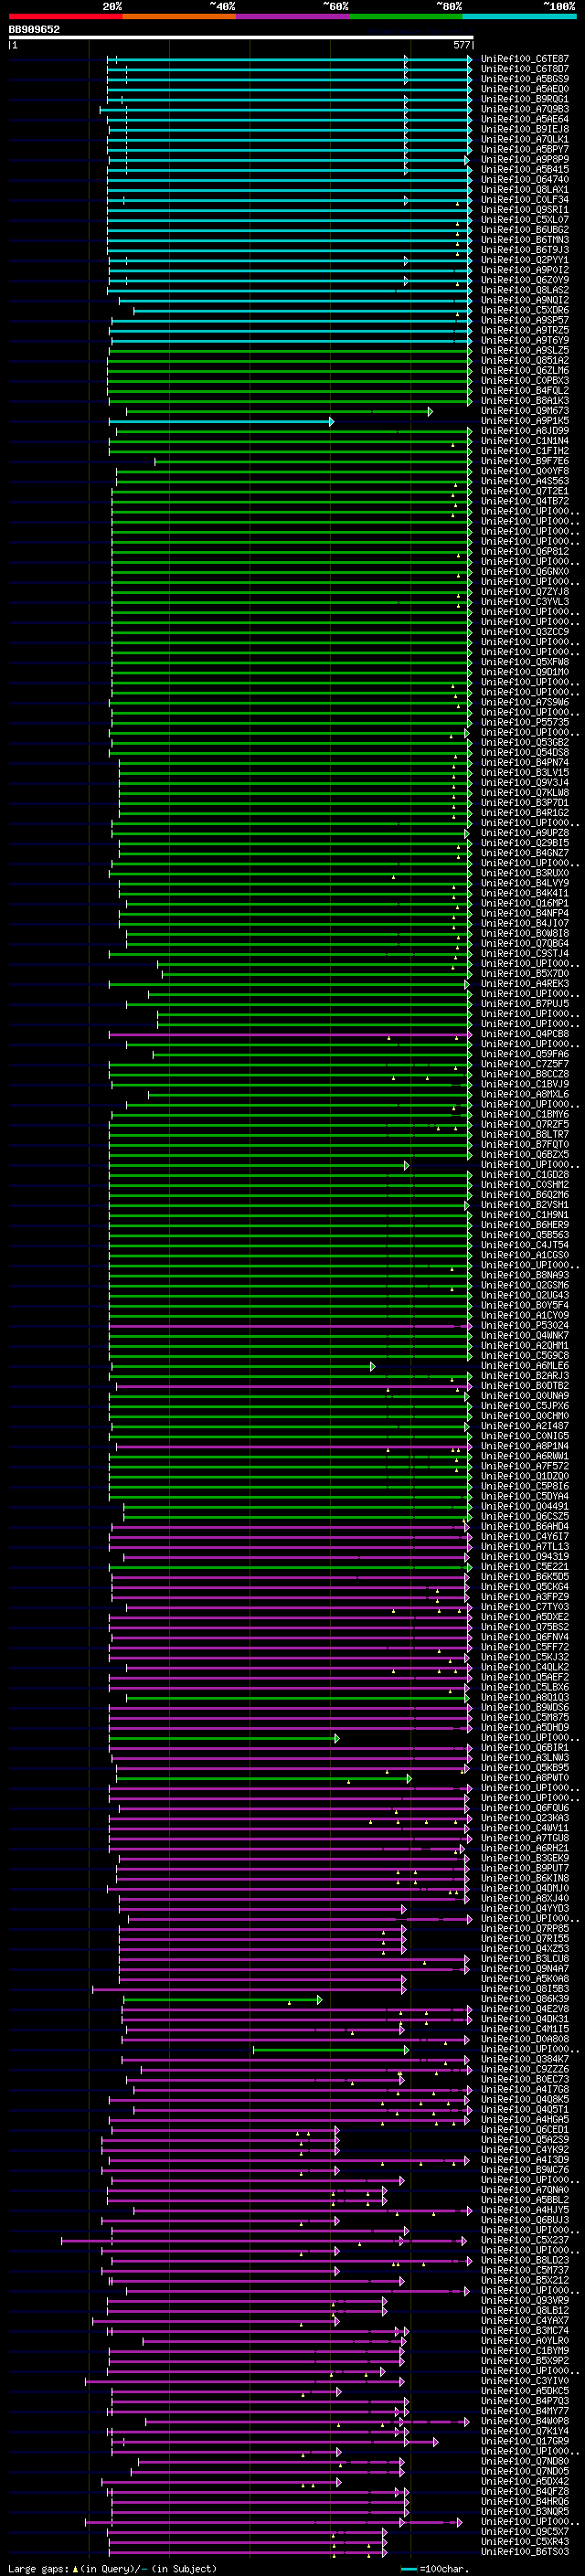
Task: Open hit UniRef100_Q8LAX1
Action: pos(525,190)
